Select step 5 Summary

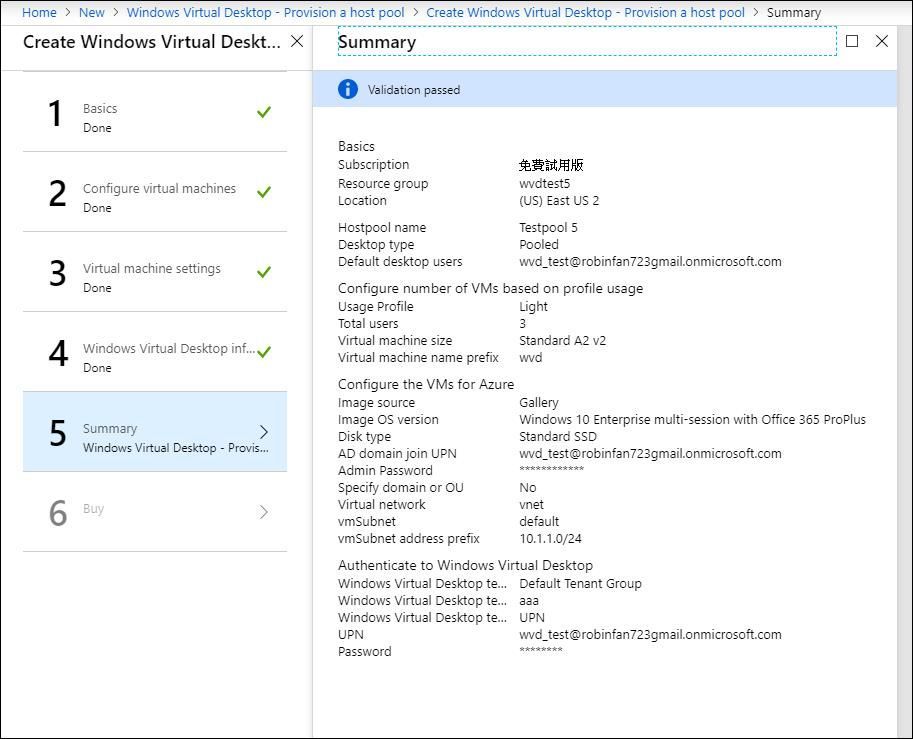pos(155,432)
